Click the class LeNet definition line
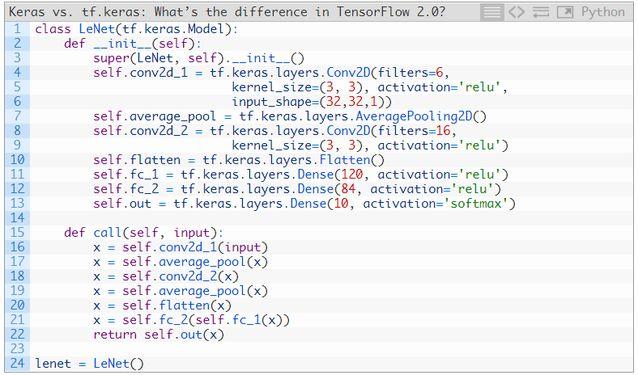 (x=136, y=29)
